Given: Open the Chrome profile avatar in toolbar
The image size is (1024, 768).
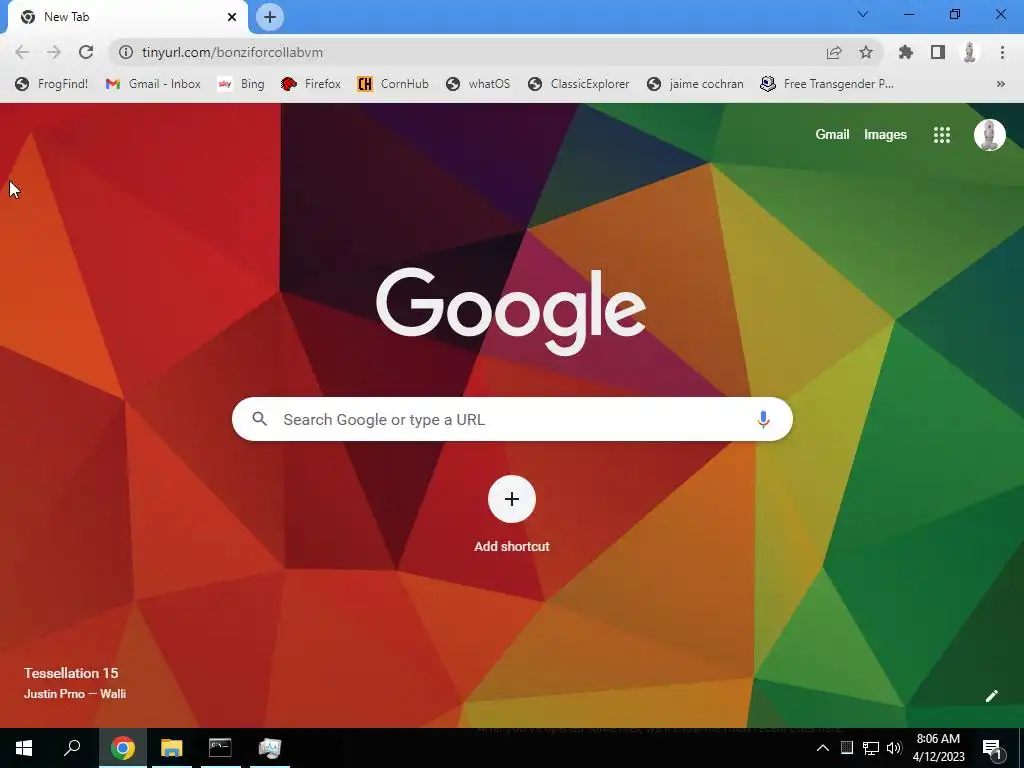Looking at the screenshot, I should (970, 52).
